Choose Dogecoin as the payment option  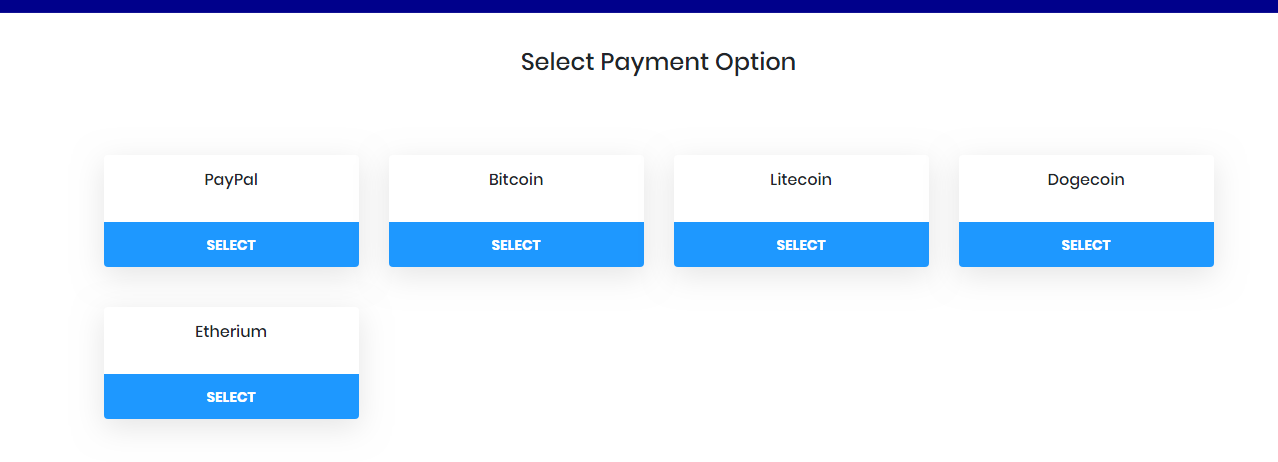click(1086, 245)
